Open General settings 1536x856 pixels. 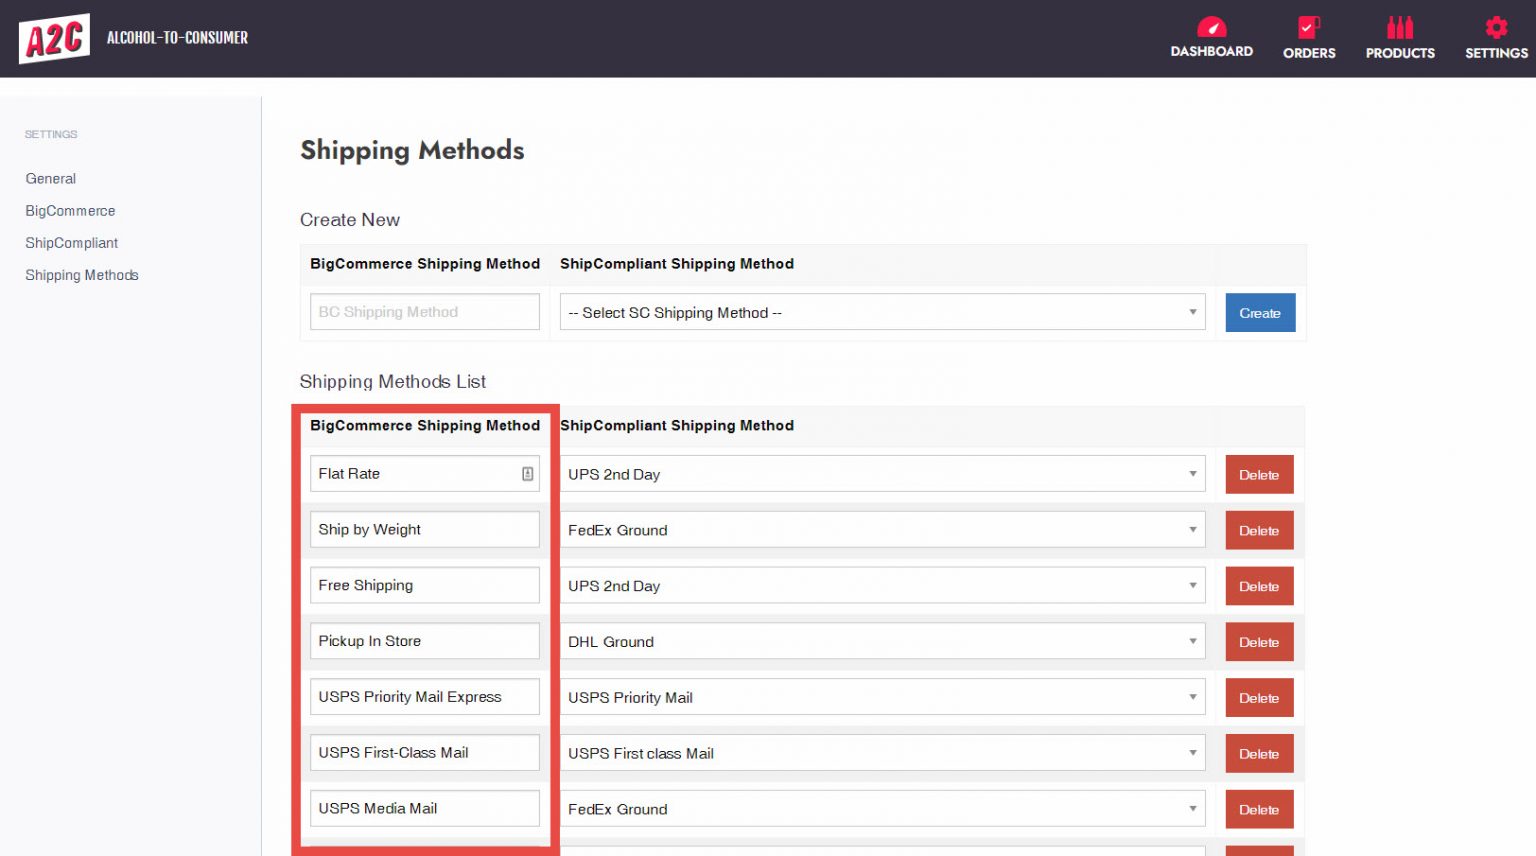point(51,179)
